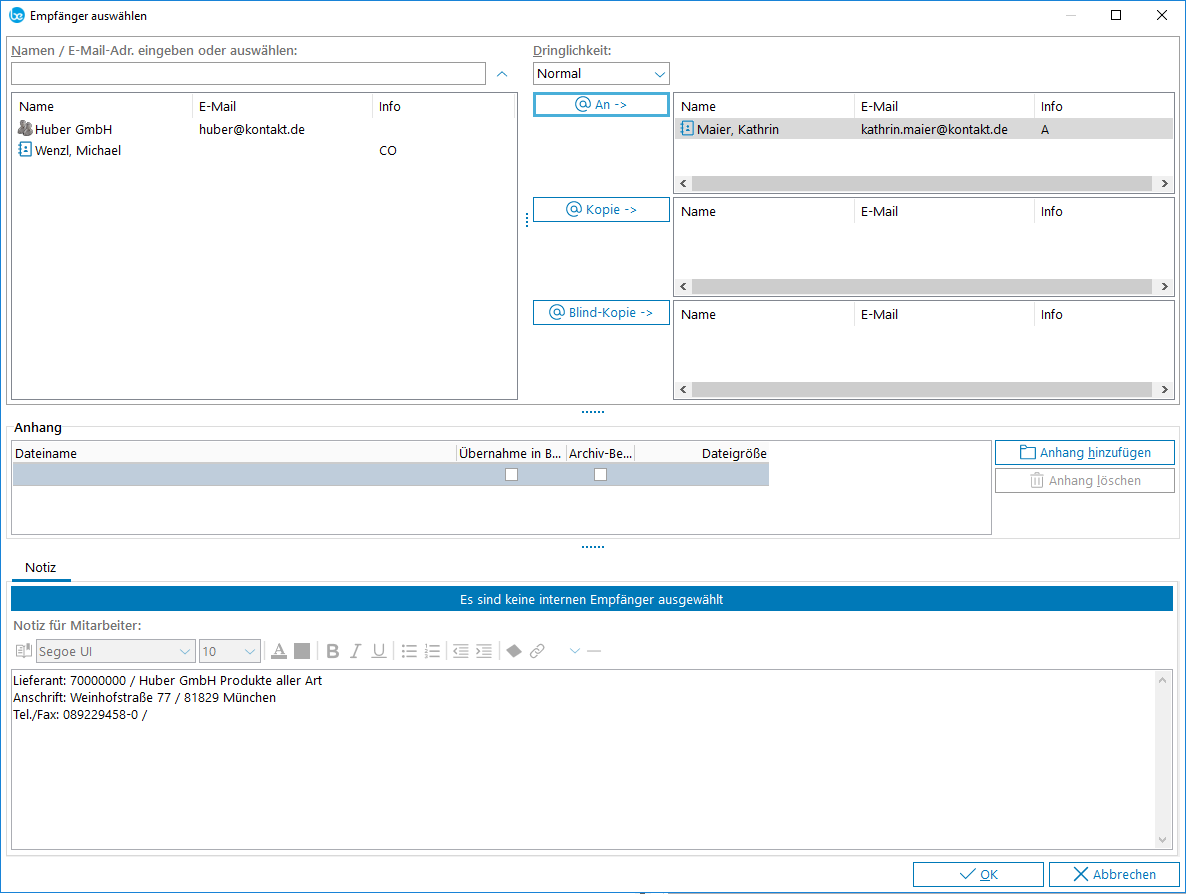Toggle bold formatting in note toolbar
Image resolution: width=1186 pixels, height=894 pixels.
pyautogui.click(x=333, y=651)
